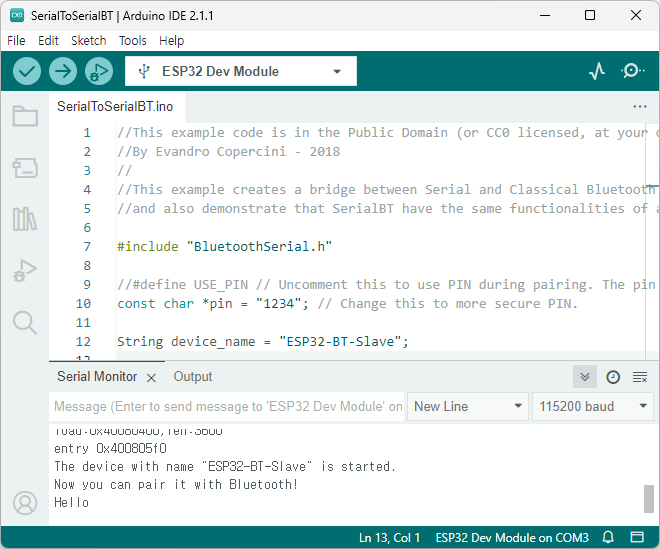The width and height of the screenshot is (660, 549).
Task: Close the Serial Monitor tab
Action: [x=152, y=378]
